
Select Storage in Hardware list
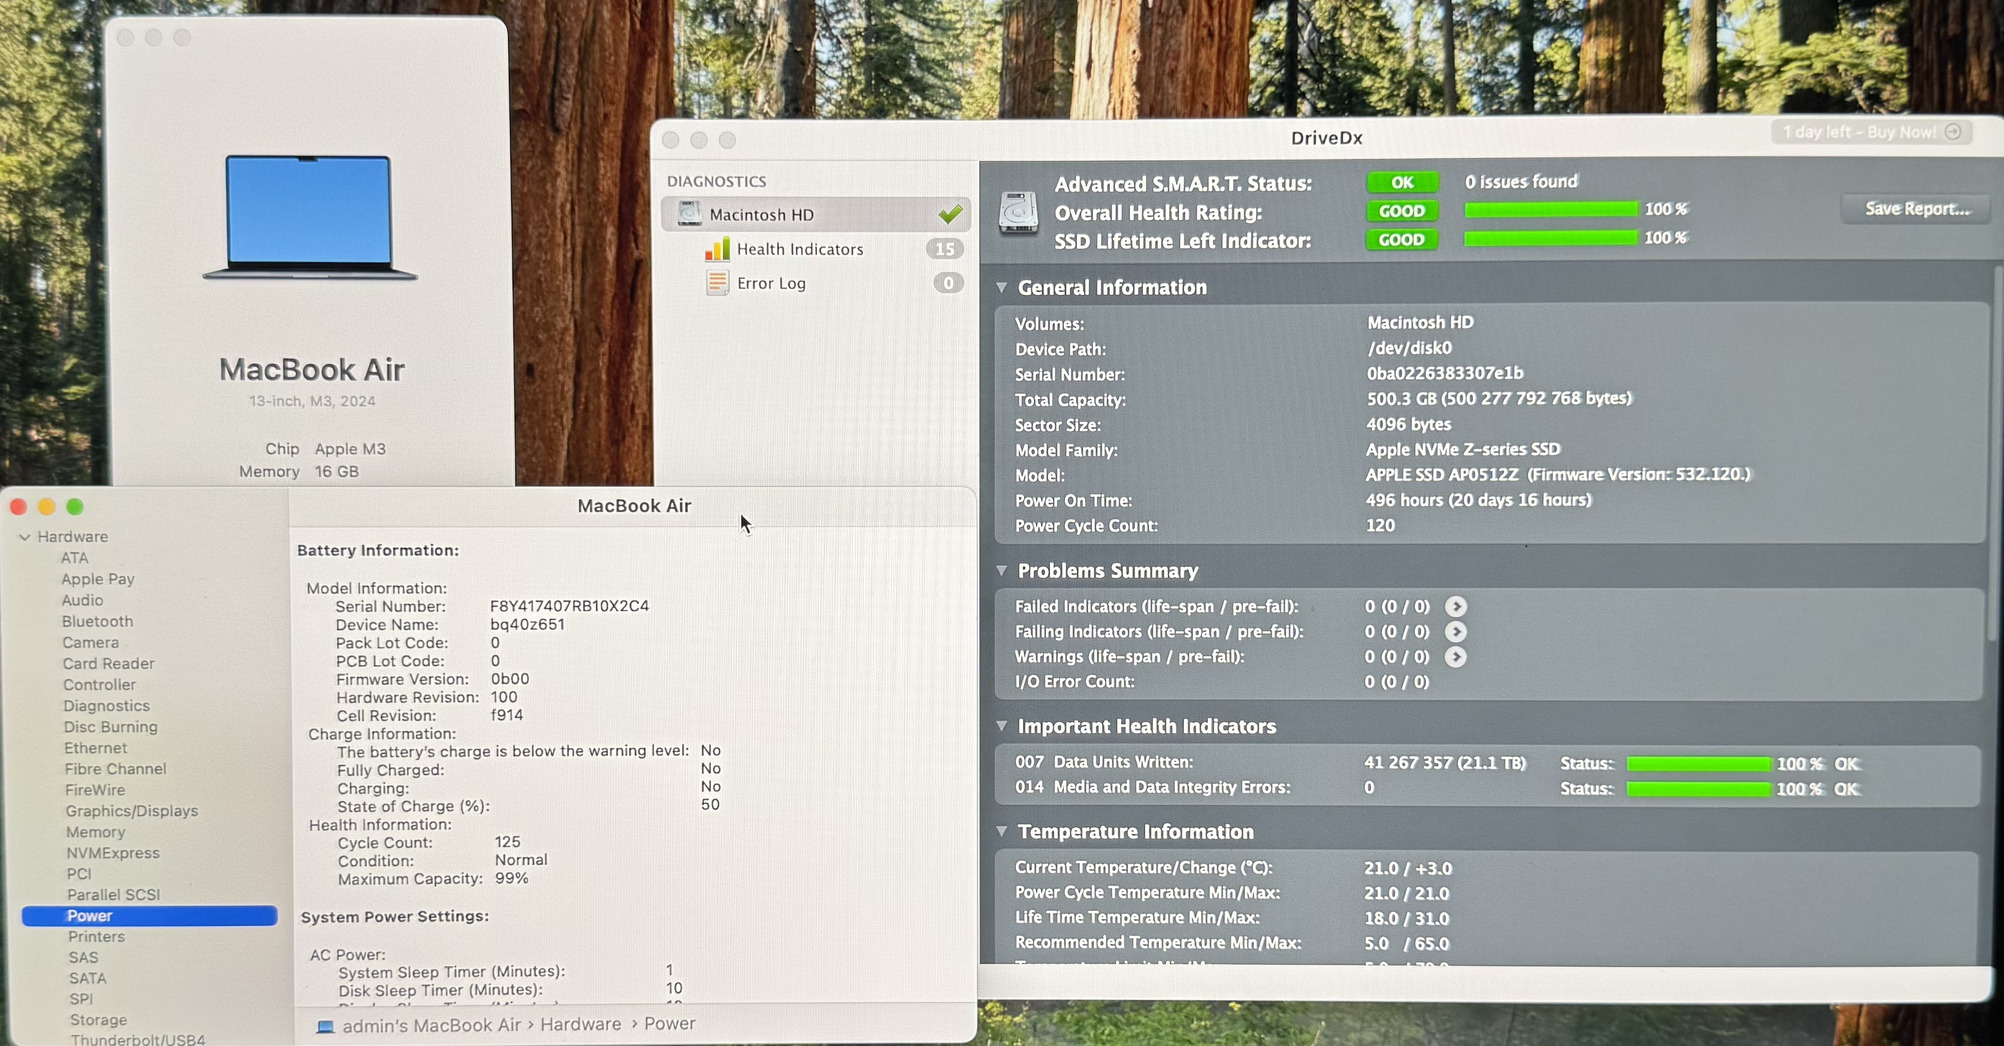click(98, 1020)
